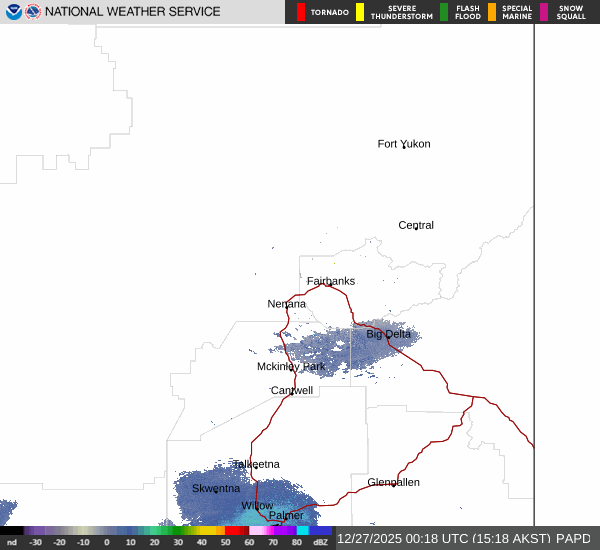Click the Talkeetna map label
The width and height of the screenshot is (600, 550).
point(256,464)
